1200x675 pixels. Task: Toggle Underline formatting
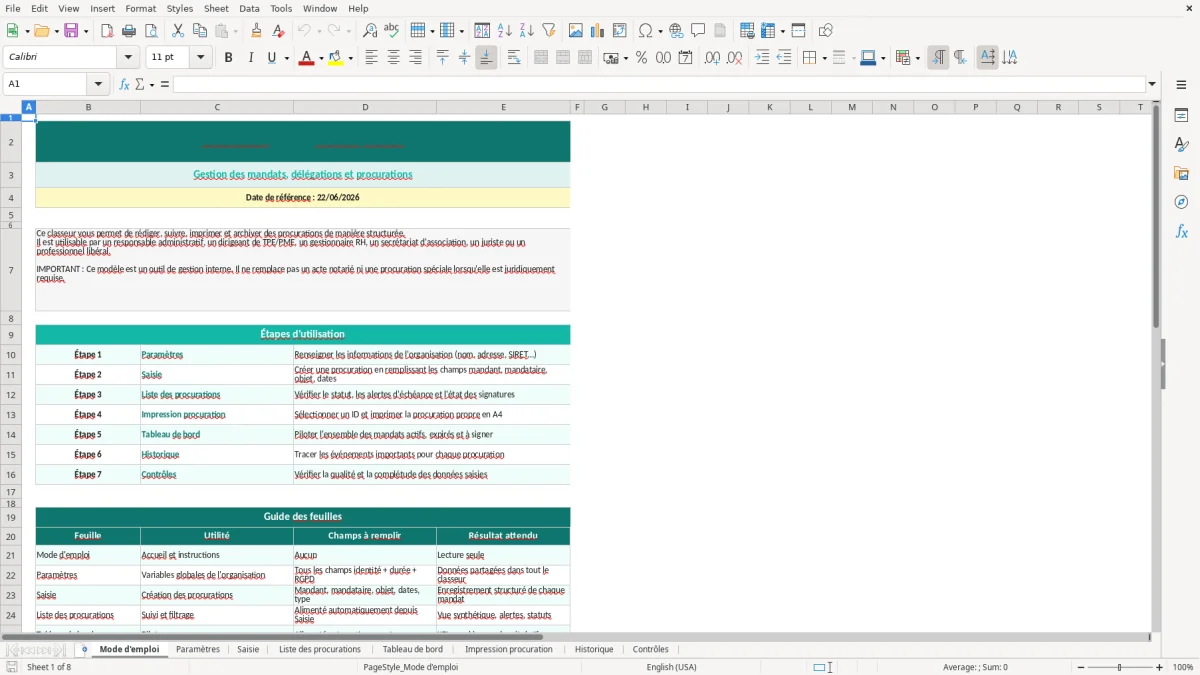point(271,58)
